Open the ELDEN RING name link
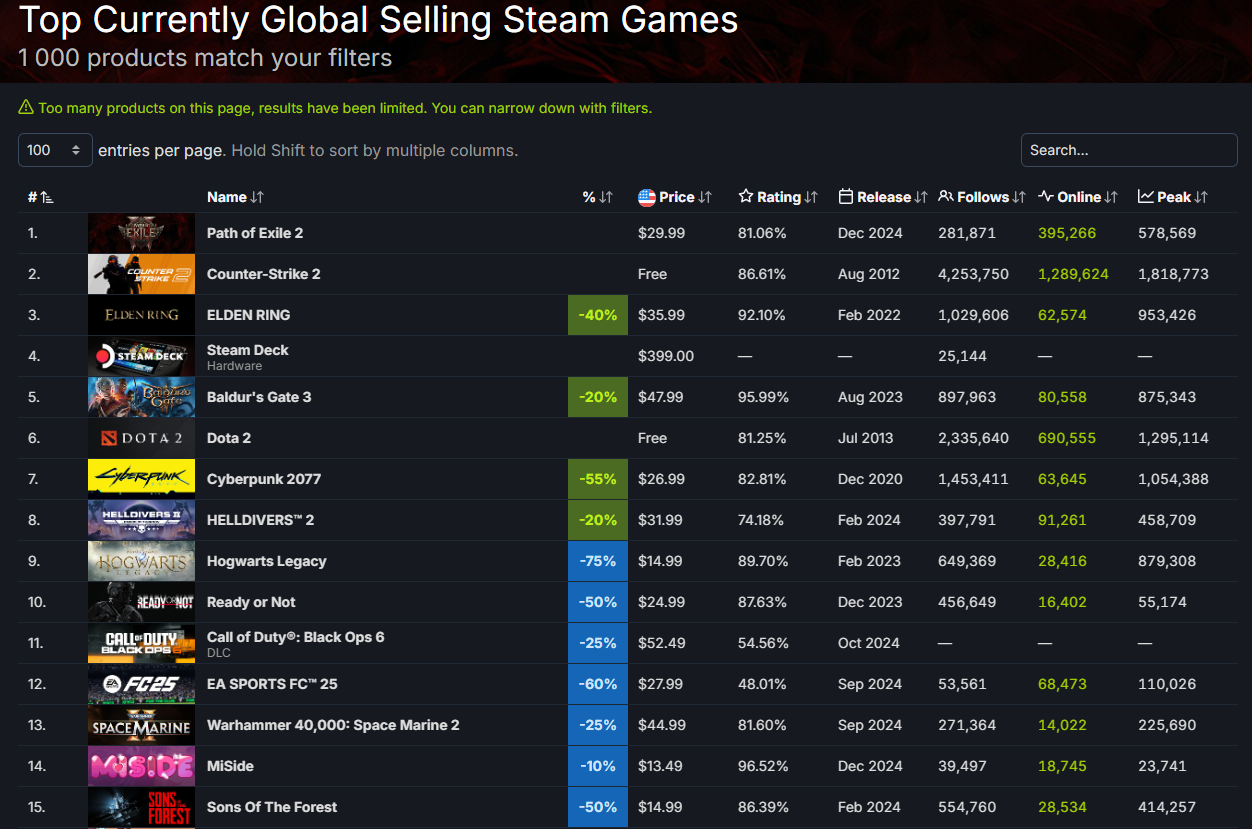This screenshot has height=829, width=1252. coord(249,315)
